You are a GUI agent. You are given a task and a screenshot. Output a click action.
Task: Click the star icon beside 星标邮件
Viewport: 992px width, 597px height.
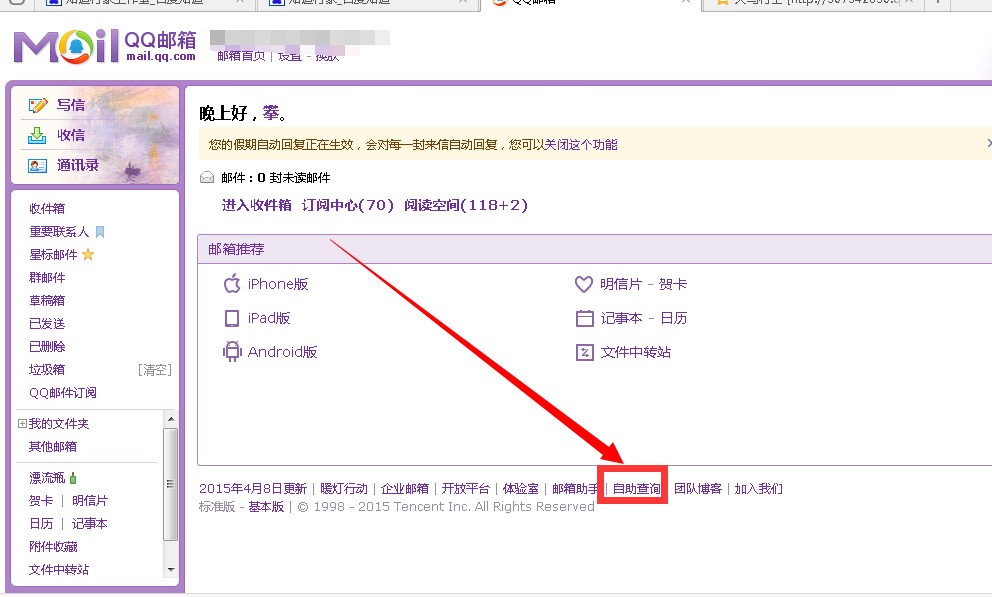tap(88, 254)
